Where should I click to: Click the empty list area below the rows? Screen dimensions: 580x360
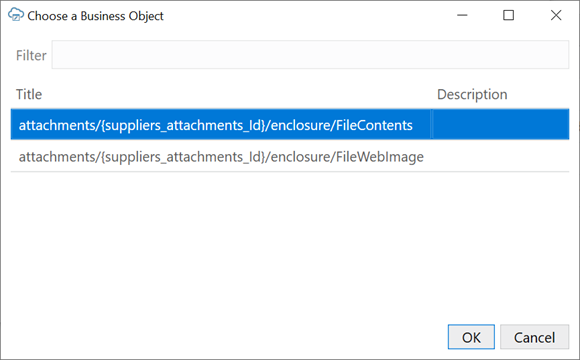pos(290,244)
